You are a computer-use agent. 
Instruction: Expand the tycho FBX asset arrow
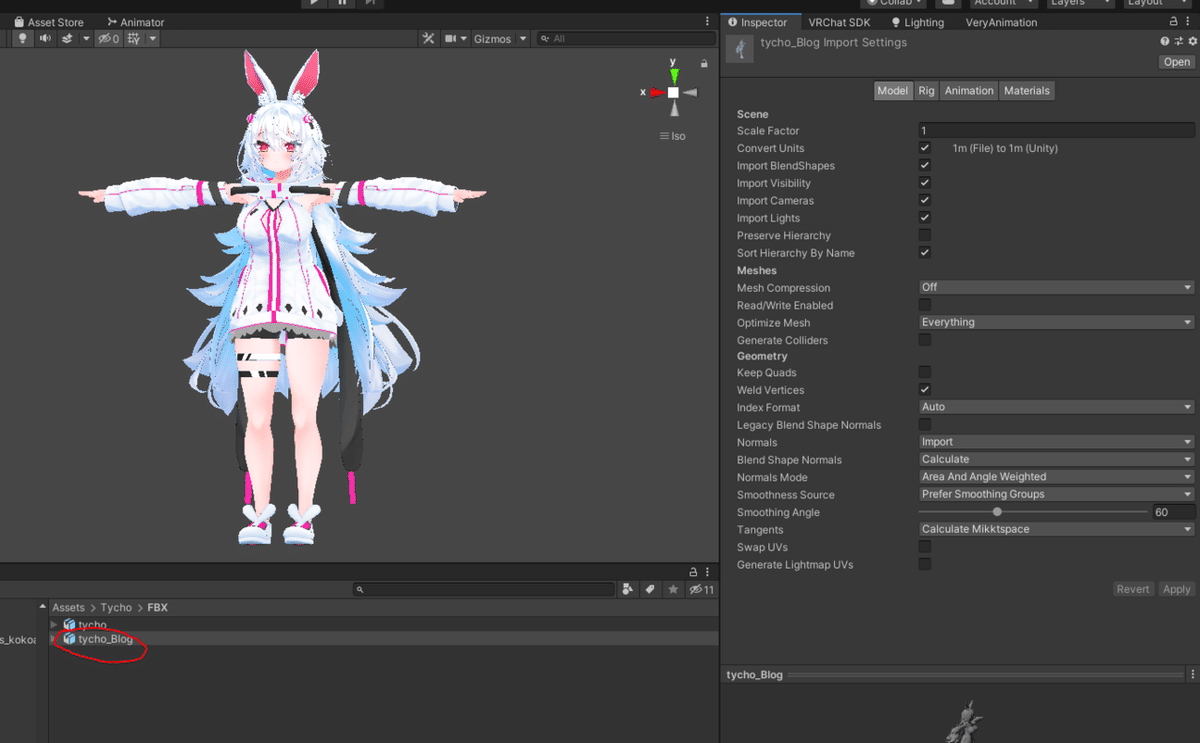[54, 625]
